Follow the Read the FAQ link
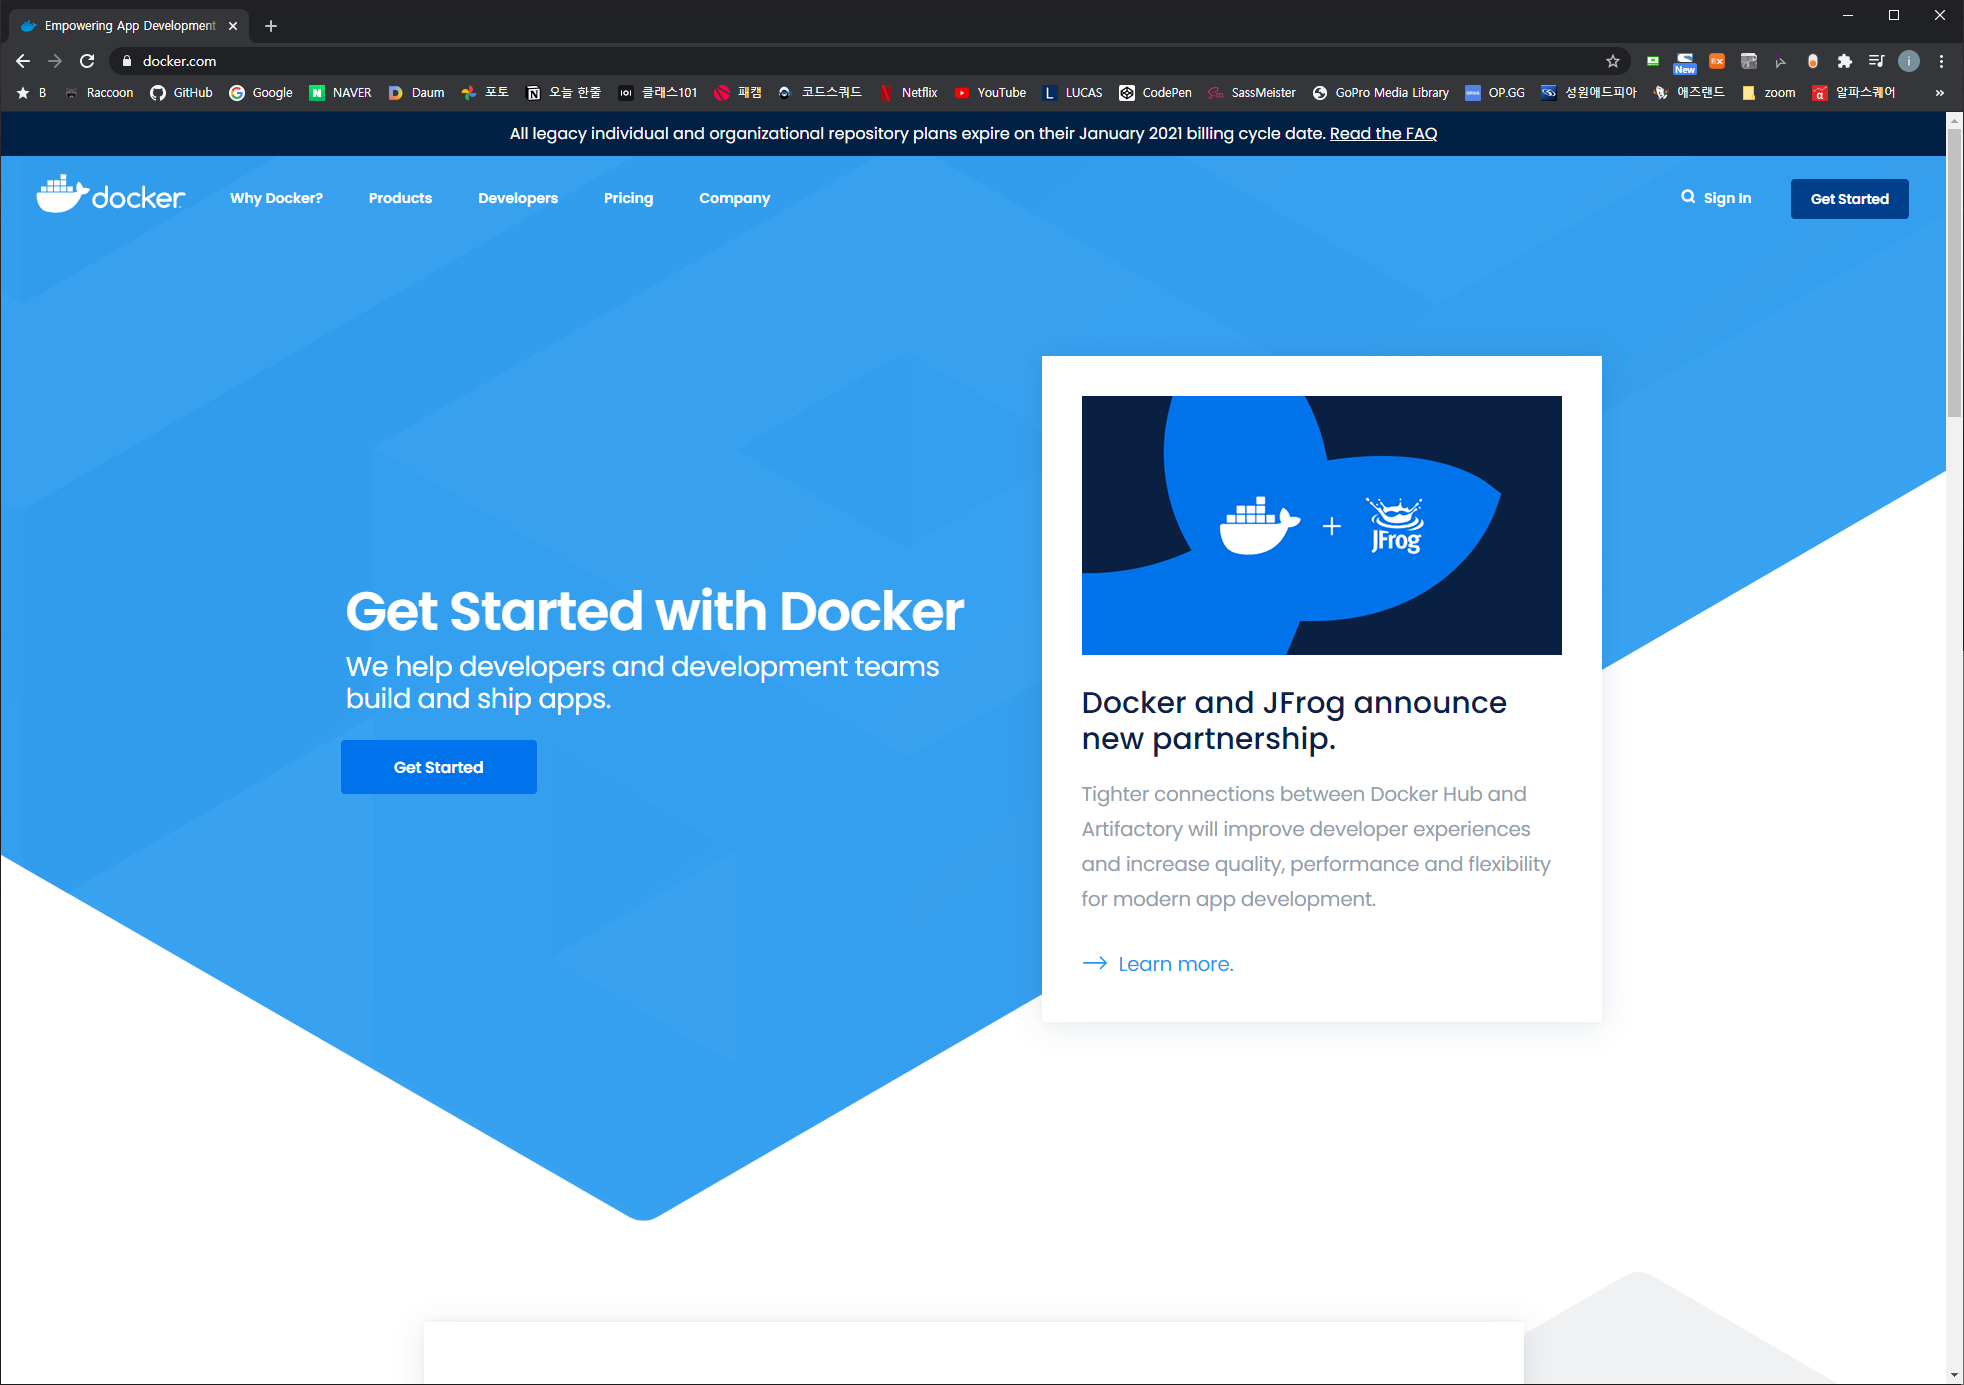 click(1383, 133)
